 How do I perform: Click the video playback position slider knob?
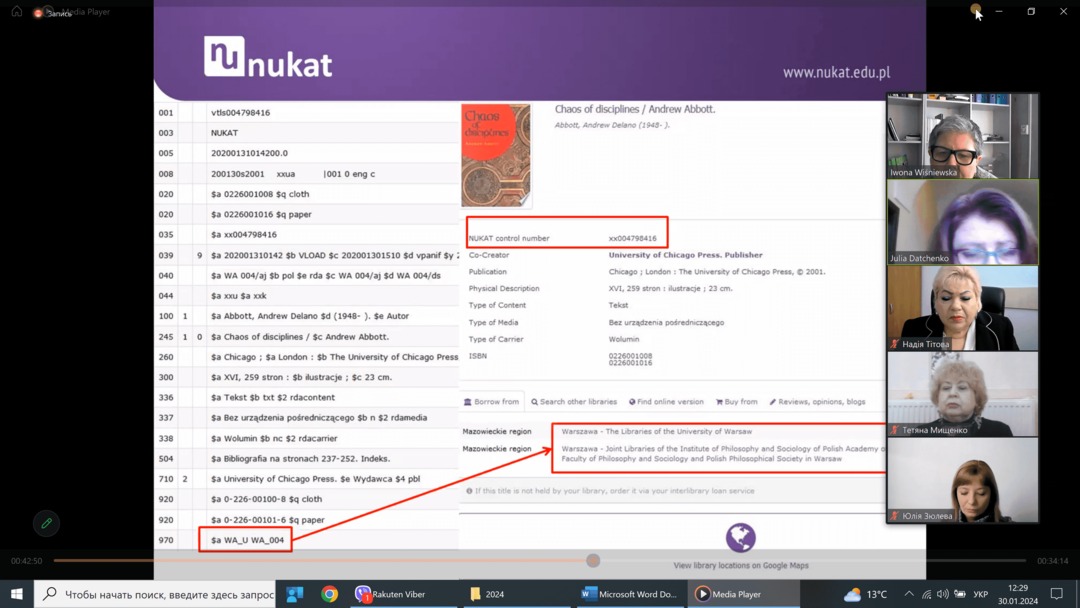(x=593, y=560)
